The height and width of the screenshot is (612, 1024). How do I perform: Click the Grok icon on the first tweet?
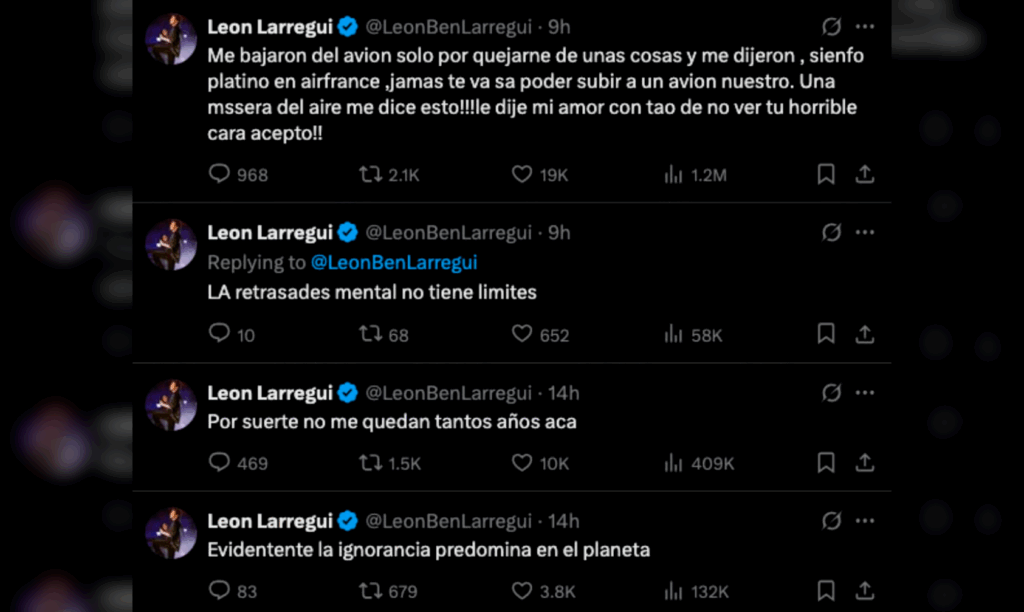pos(831,27)
